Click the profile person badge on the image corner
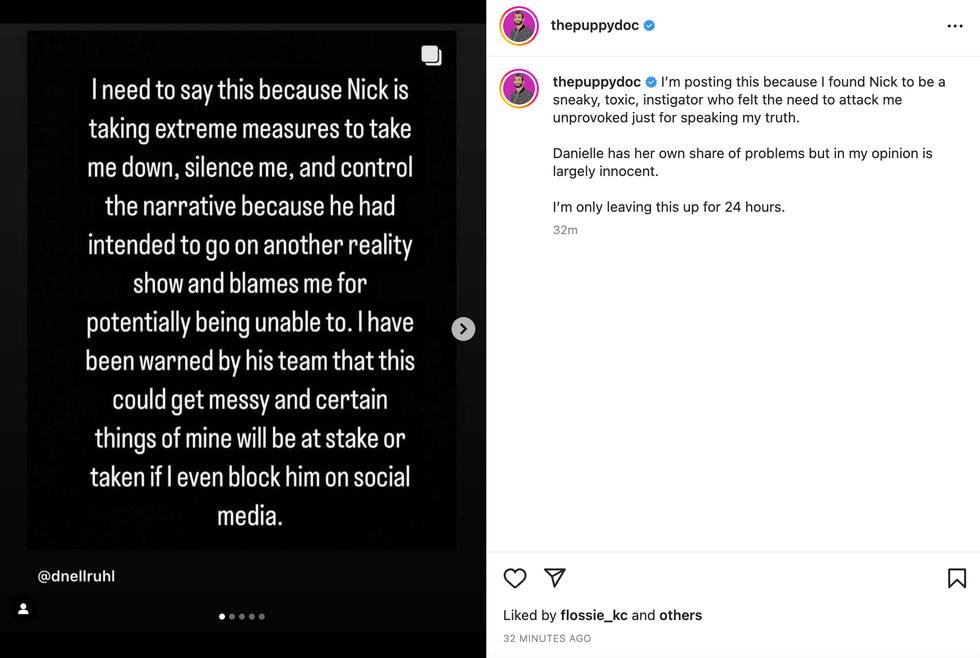 [x=23, y=608]
